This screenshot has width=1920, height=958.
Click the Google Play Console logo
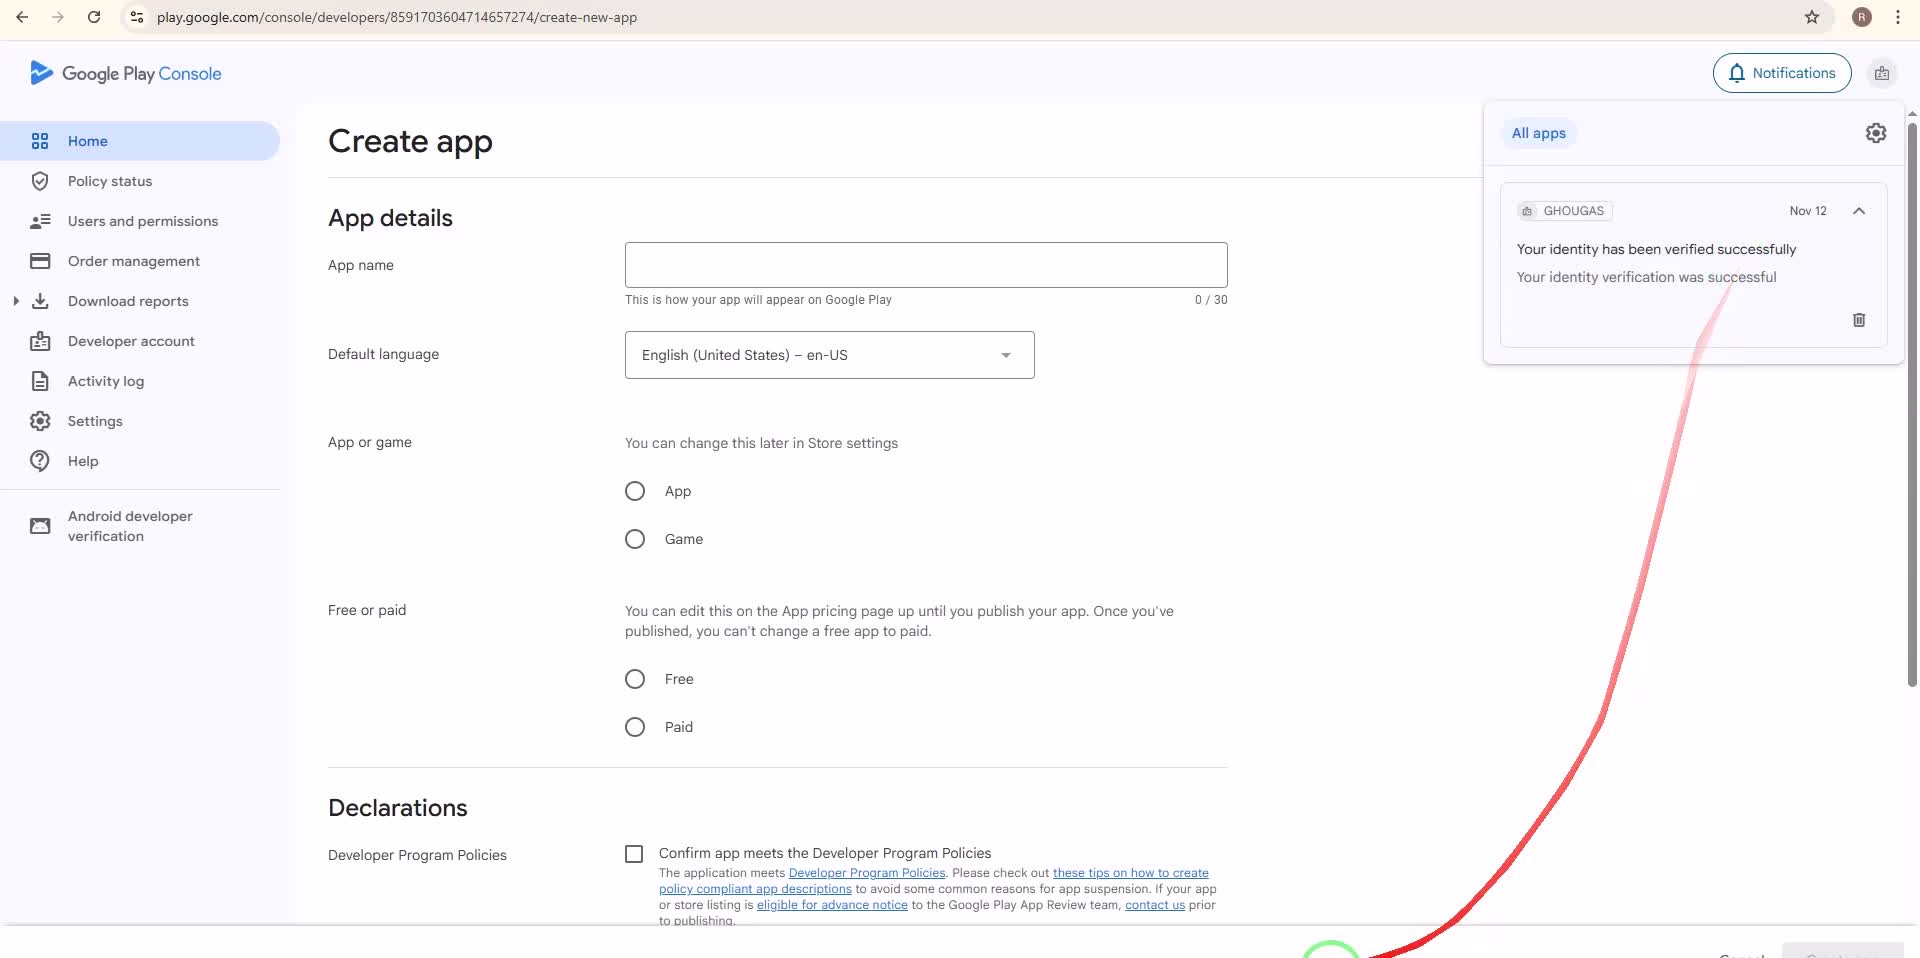click(x=126, y=73)
